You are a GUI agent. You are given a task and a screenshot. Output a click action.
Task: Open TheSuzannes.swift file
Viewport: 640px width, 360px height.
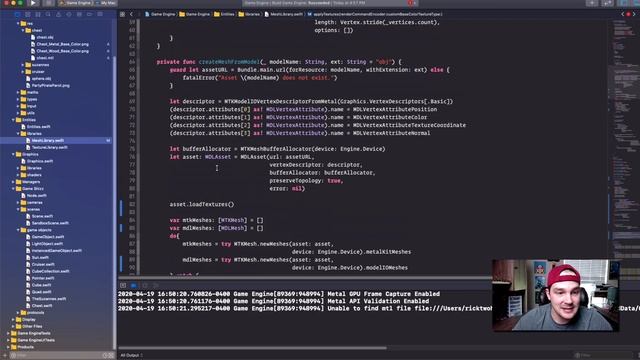pyautogui.click(x=49, y=299)
